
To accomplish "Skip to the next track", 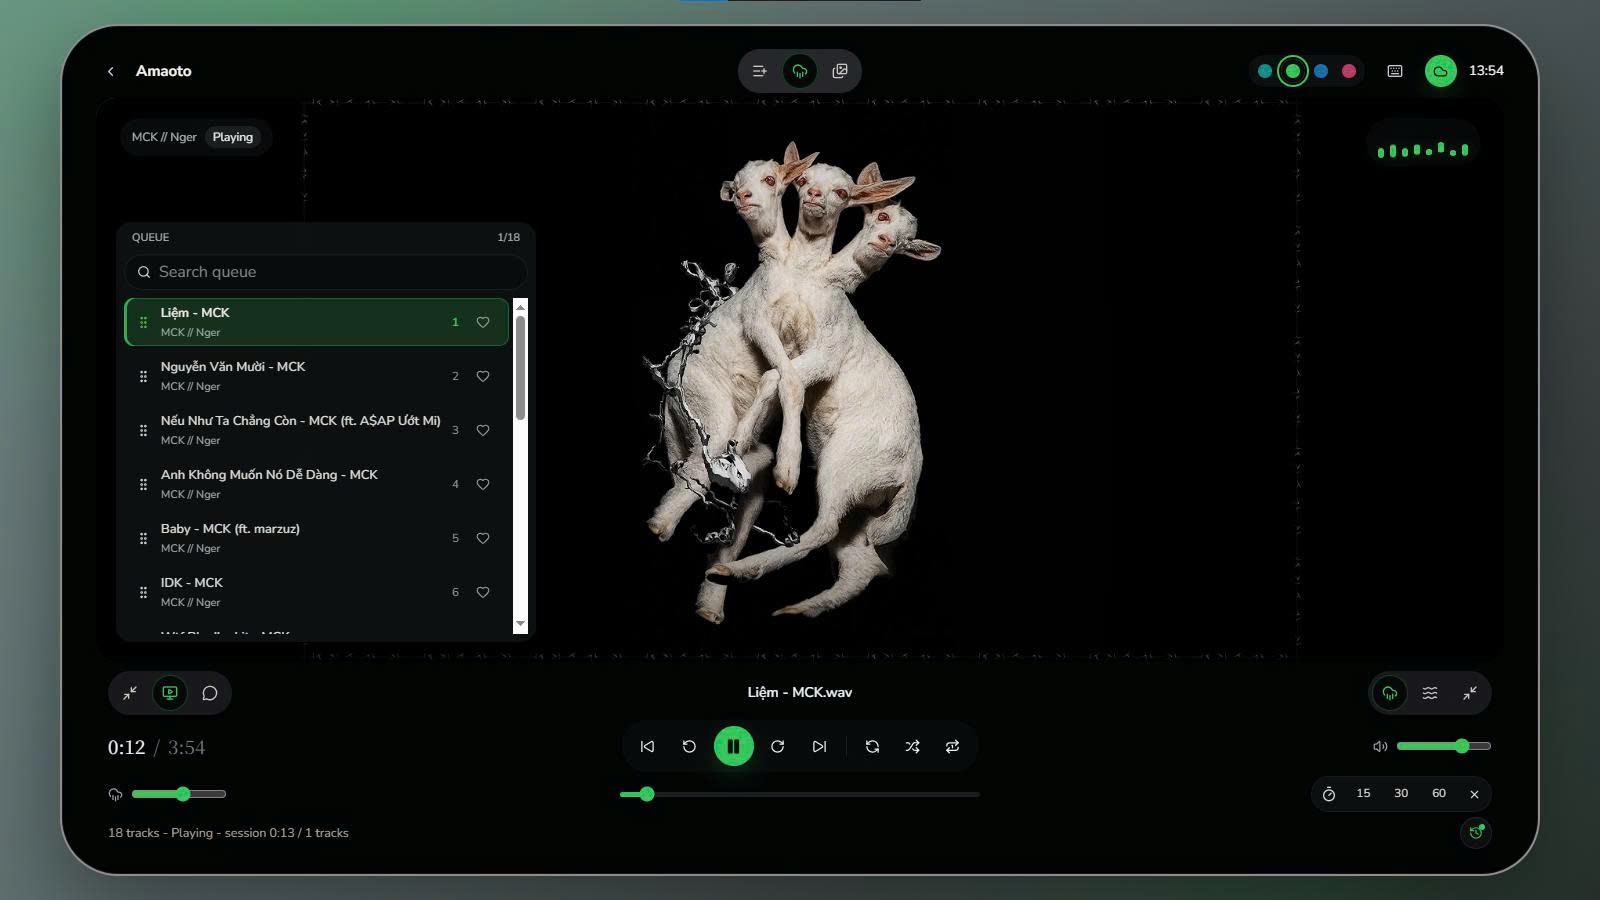I will [819, 747].
